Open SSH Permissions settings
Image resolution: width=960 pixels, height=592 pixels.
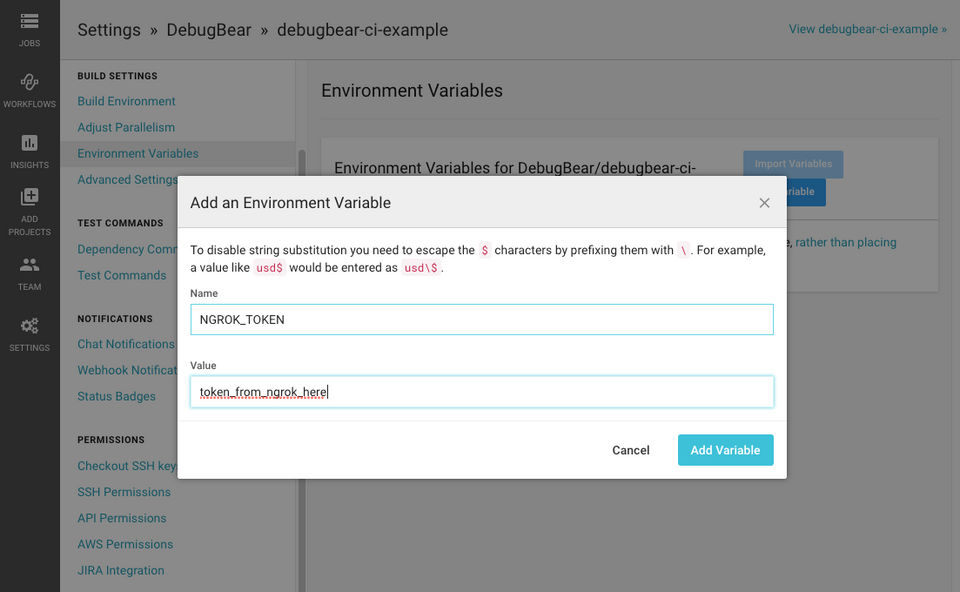[124, 492]
